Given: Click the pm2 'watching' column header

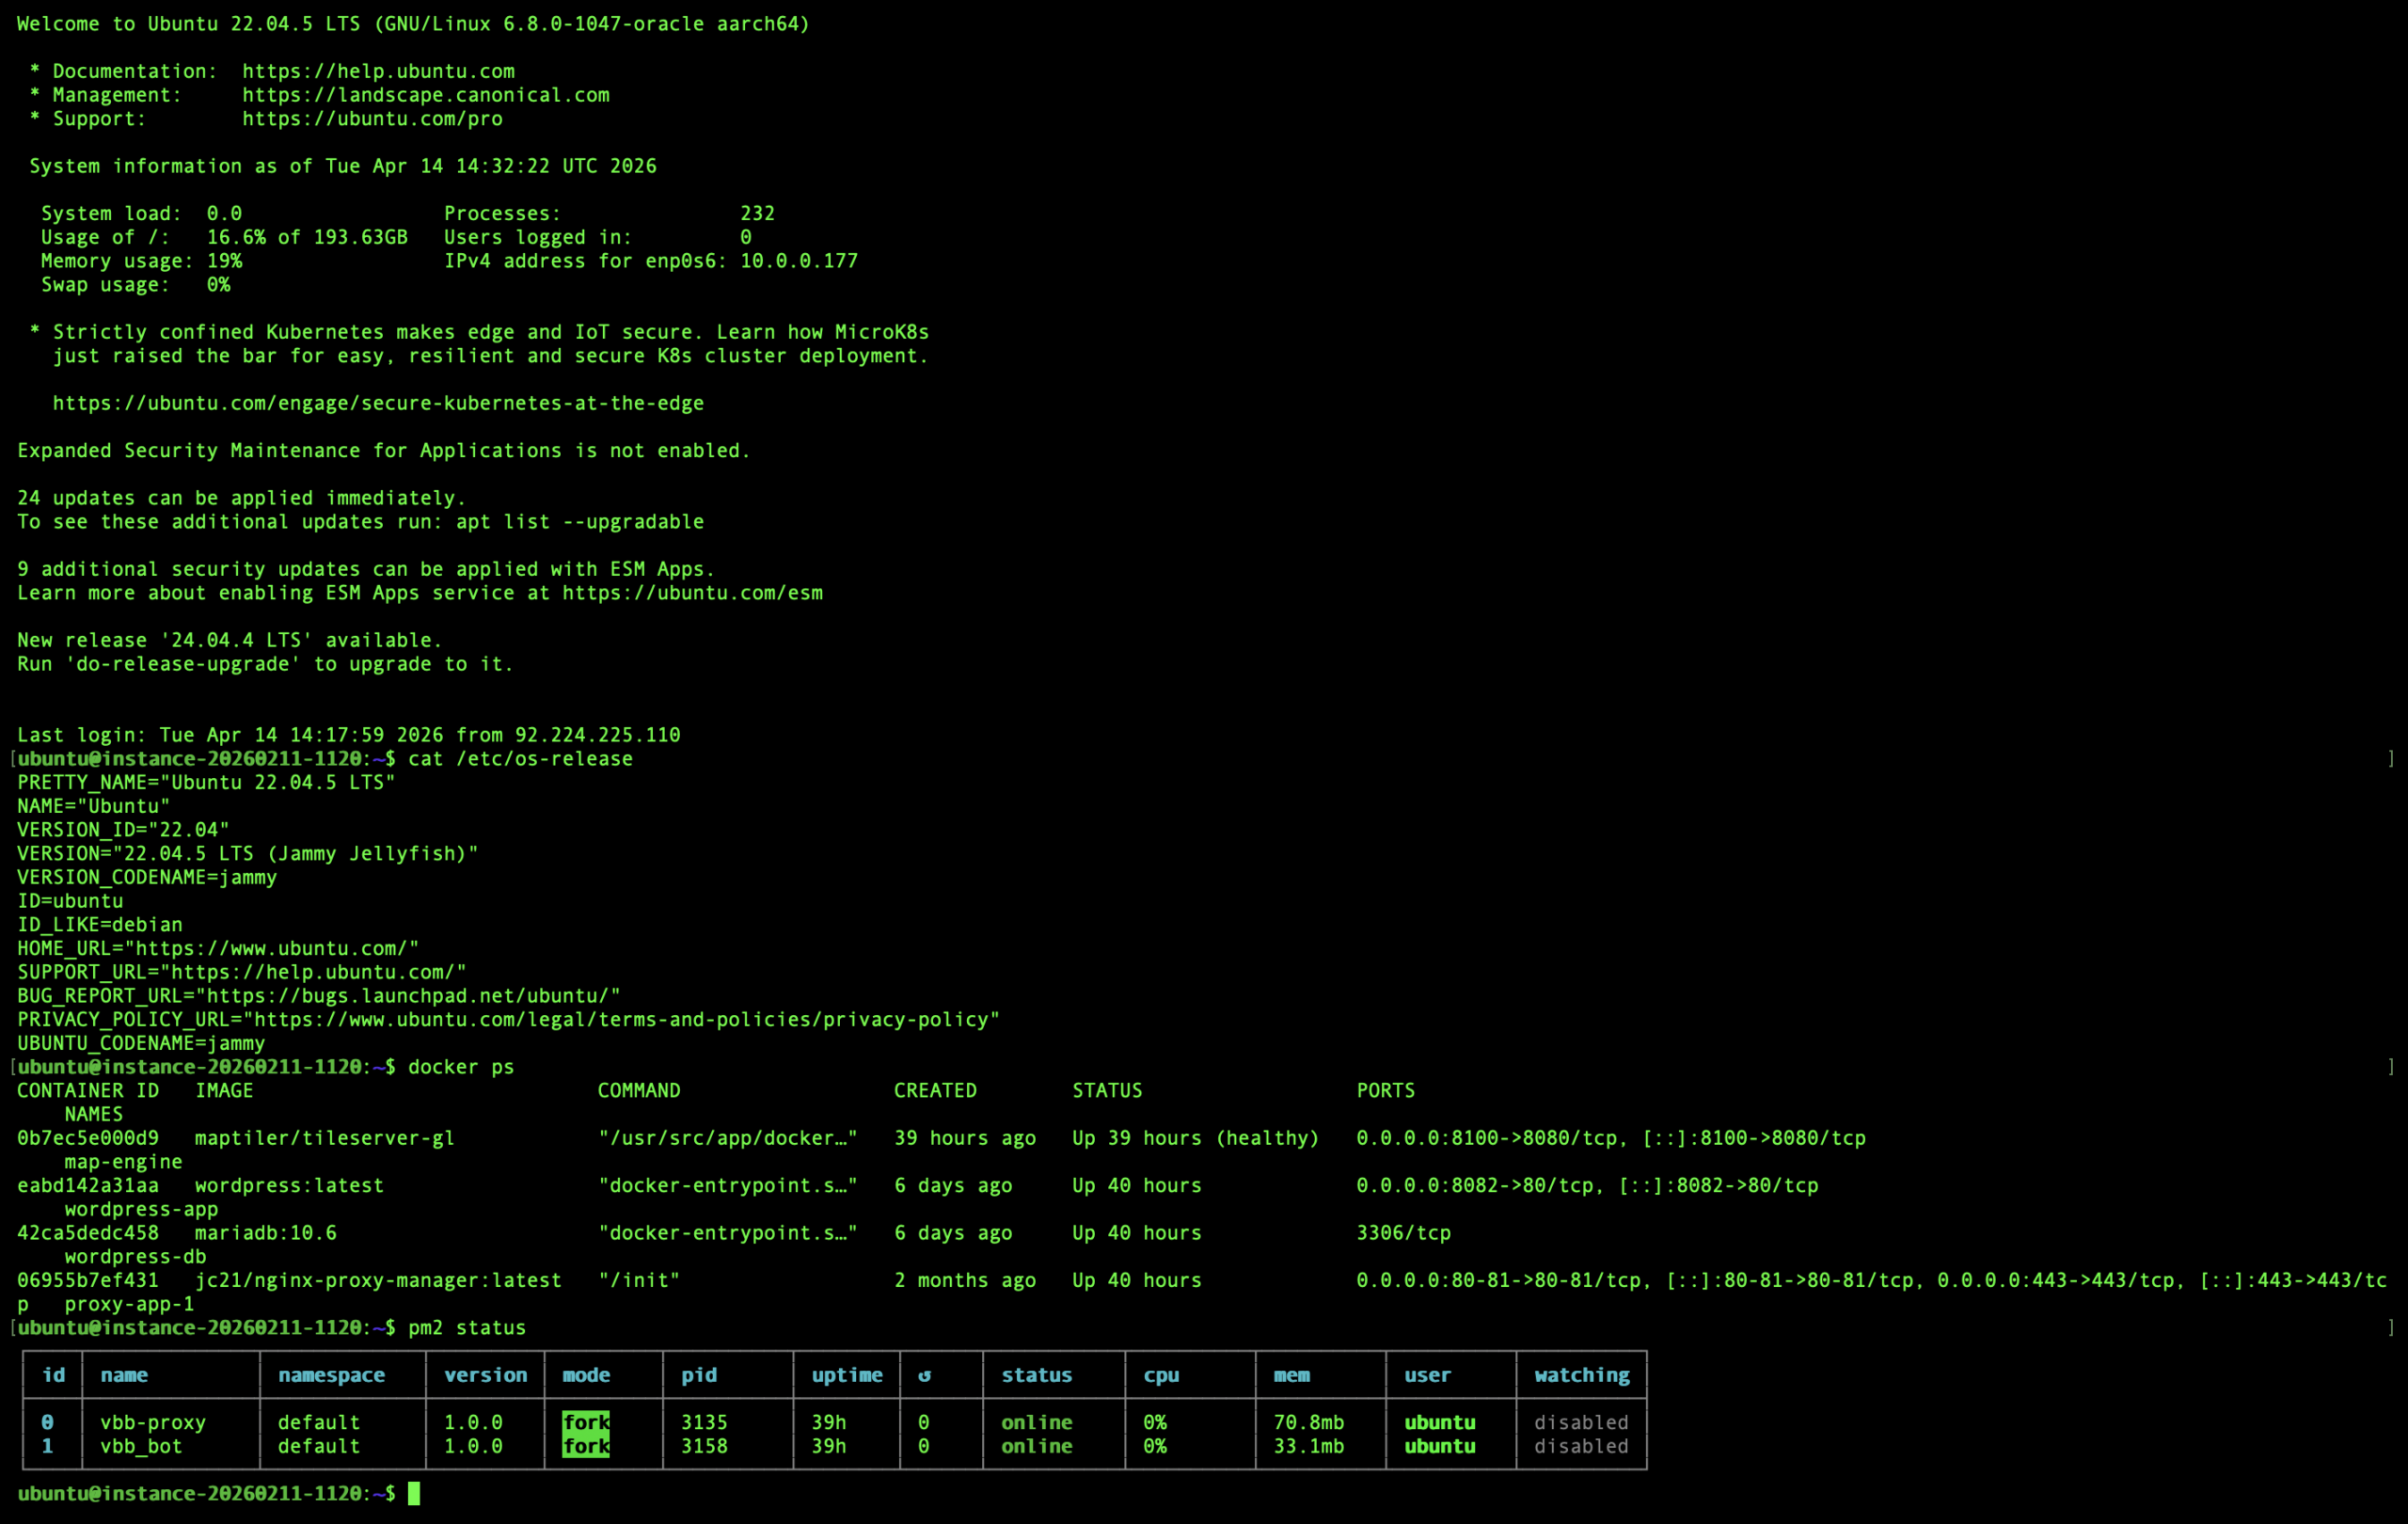Looking at the screenshot, I should [1582, 1375].
